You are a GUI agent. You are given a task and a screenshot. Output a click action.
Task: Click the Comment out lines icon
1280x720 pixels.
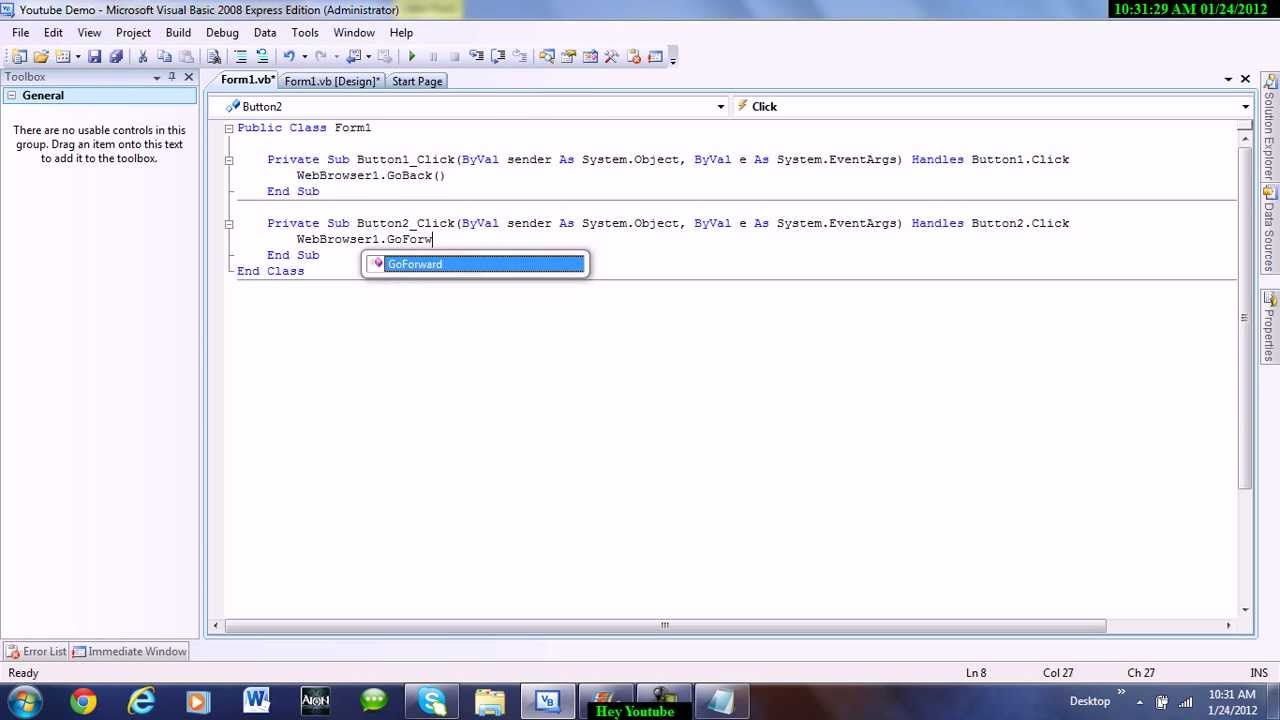coord(240,57)
